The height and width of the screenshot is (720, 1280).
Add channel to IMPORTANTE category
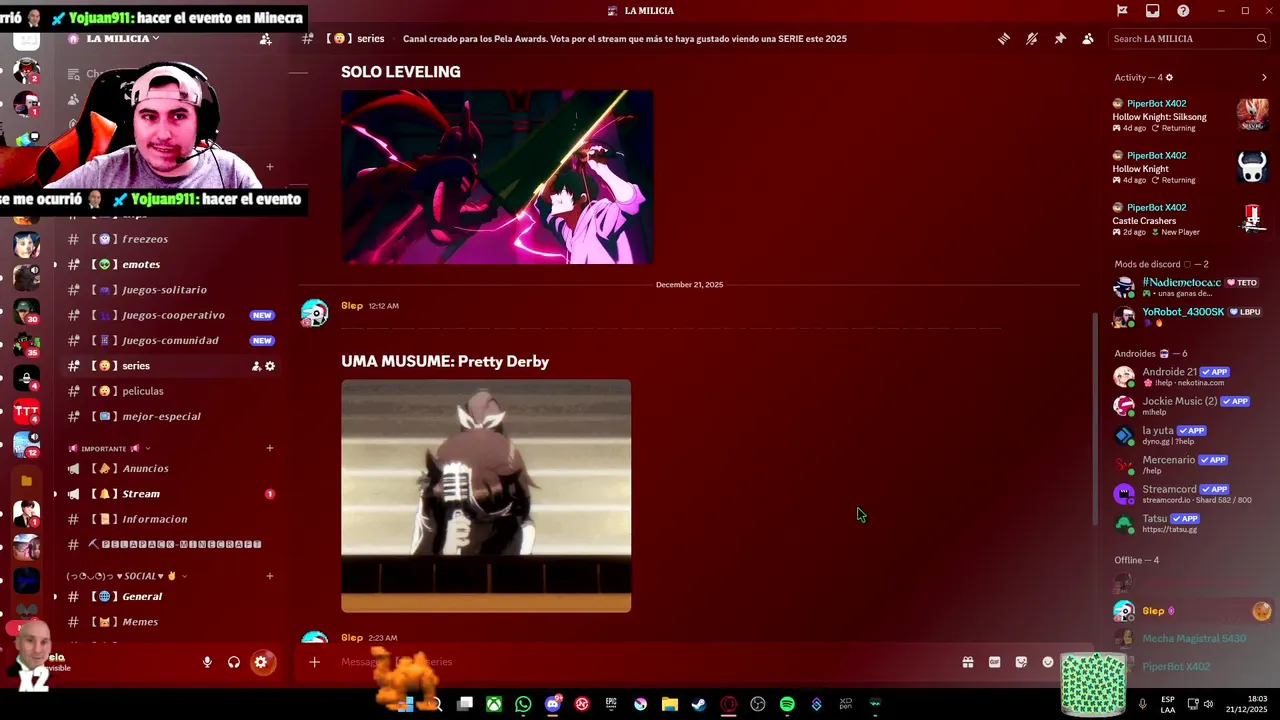(x=269, y=448)
